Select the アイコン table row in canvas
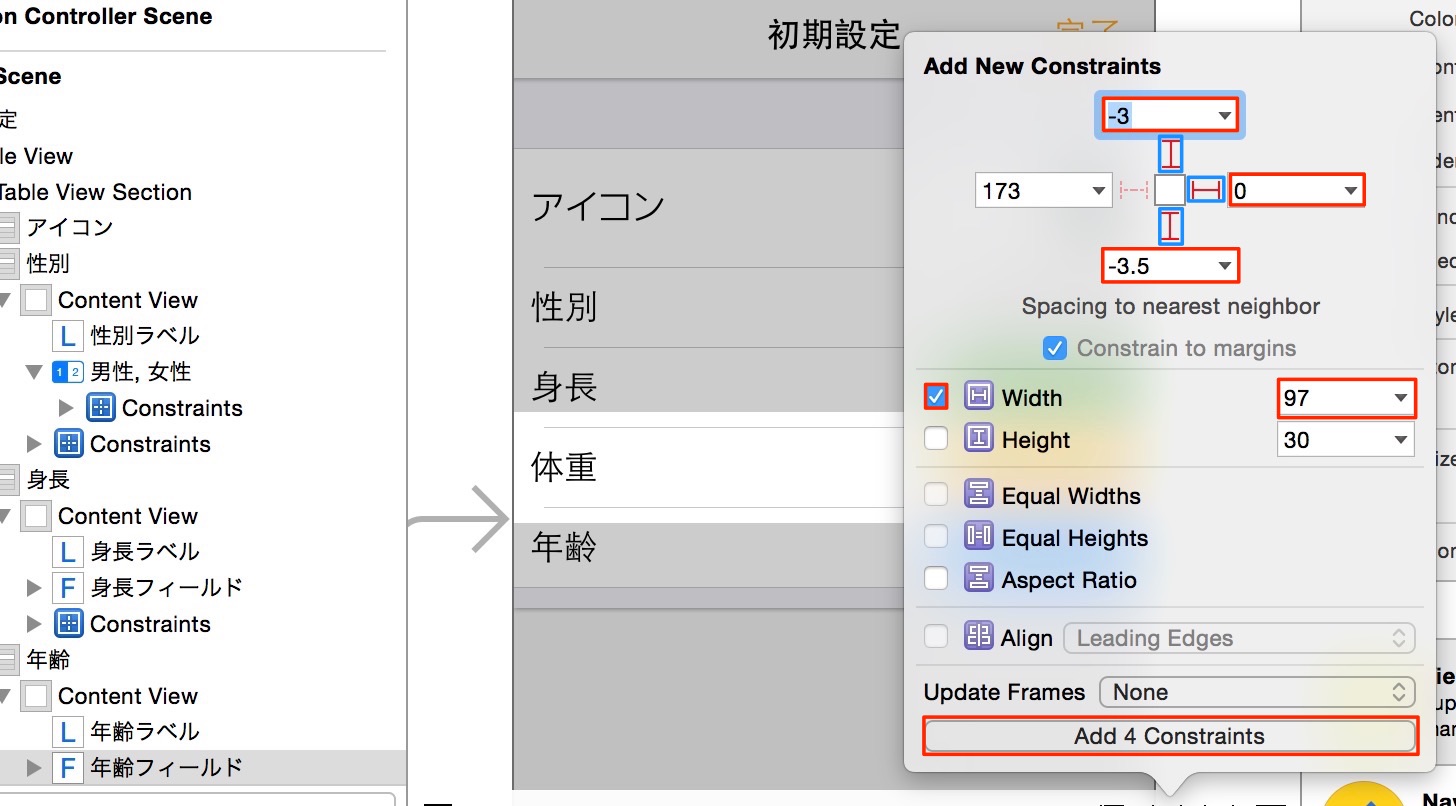This screenshot has height=806, width=1456. point(708,207)
